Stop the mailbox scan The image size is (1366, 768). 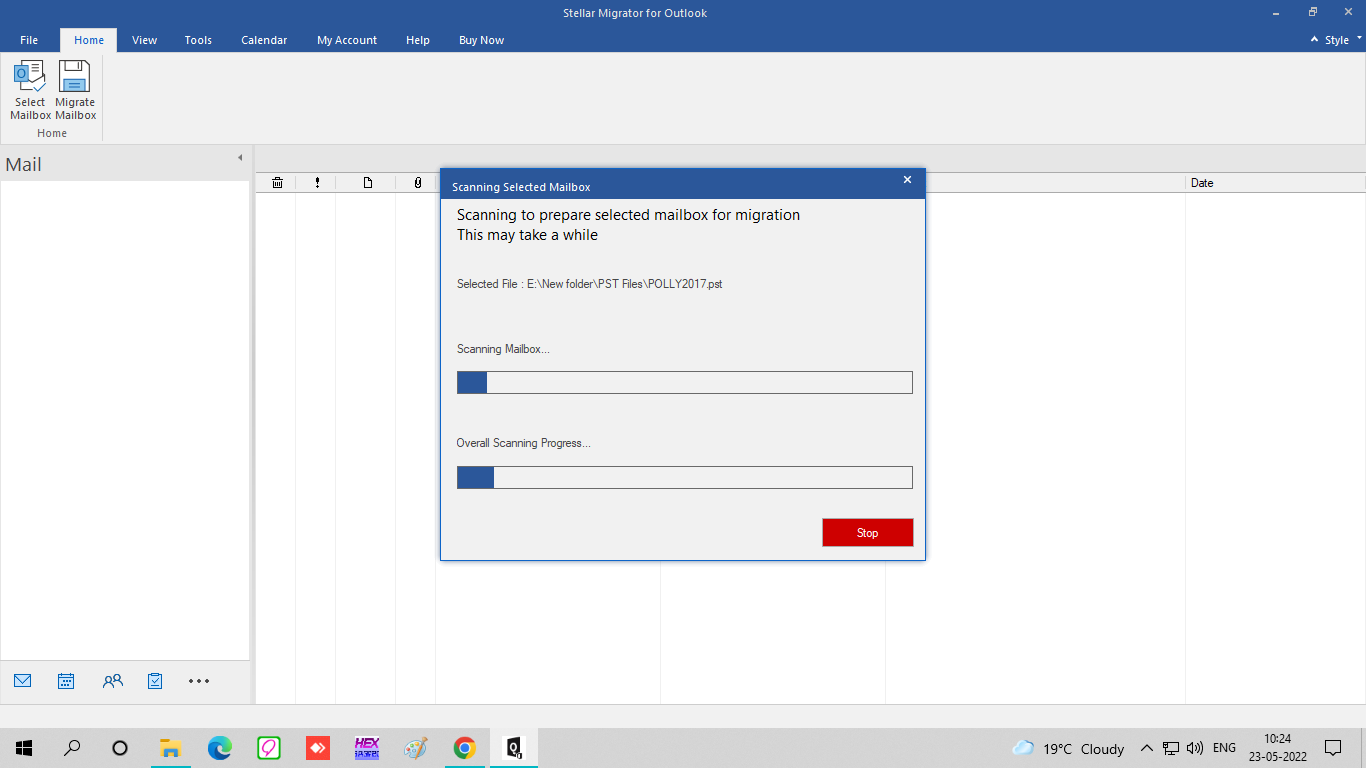tap(868, 533)
